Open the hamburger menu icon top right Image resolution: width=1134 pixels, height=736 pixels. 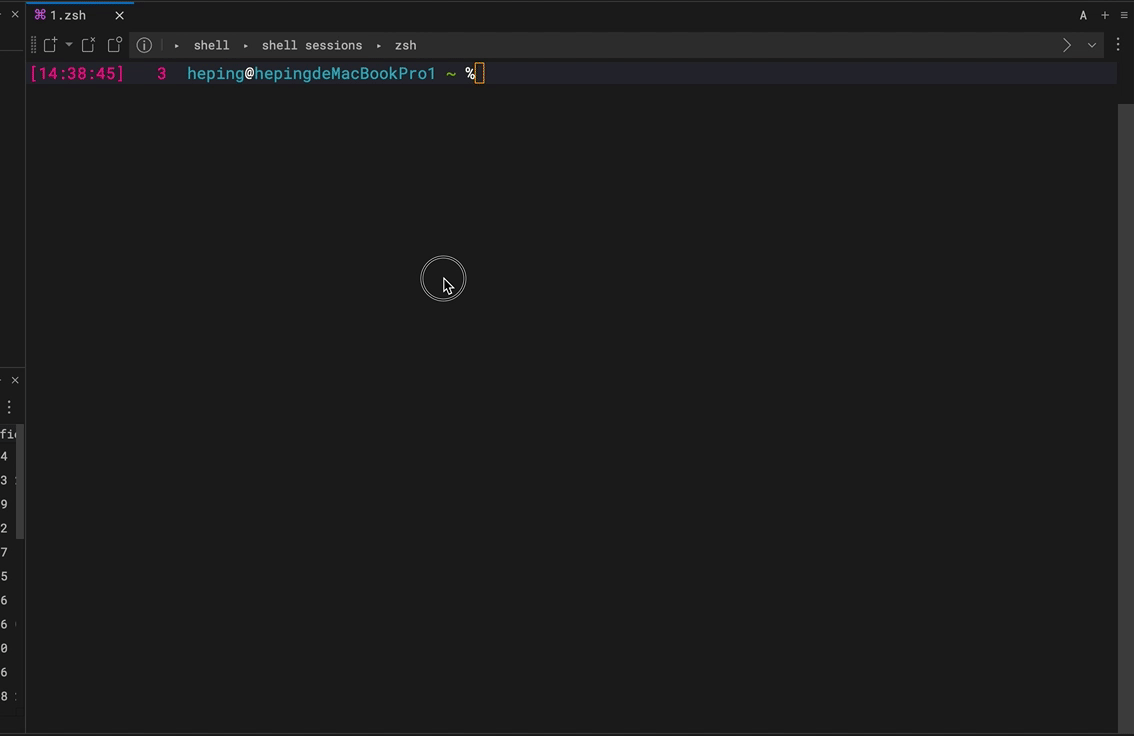[1124, 15]
